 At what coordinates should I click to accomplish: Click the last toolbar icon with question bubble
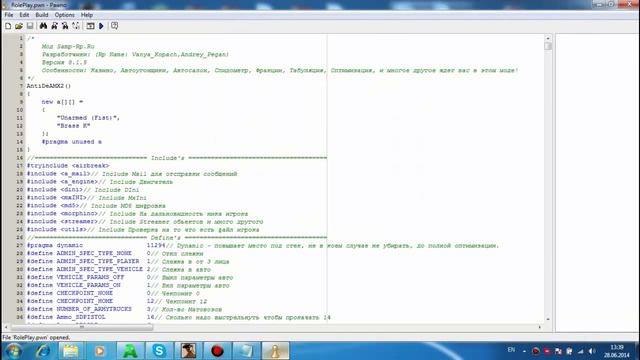(115, 26)
